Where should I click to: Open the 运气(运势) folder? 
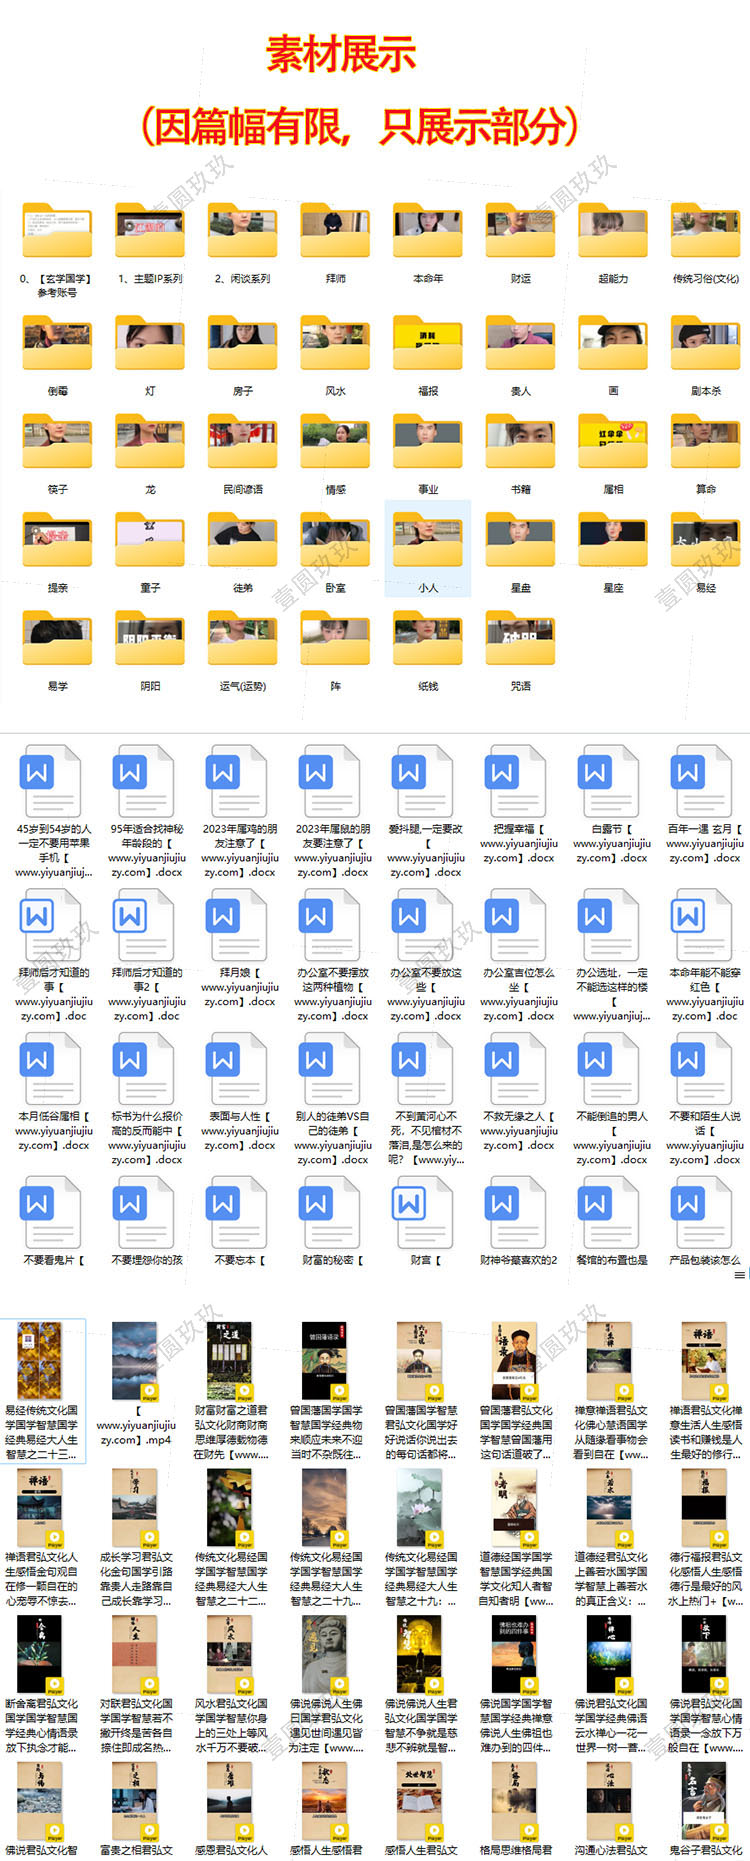pyautogui.click(x=243, y=642)
